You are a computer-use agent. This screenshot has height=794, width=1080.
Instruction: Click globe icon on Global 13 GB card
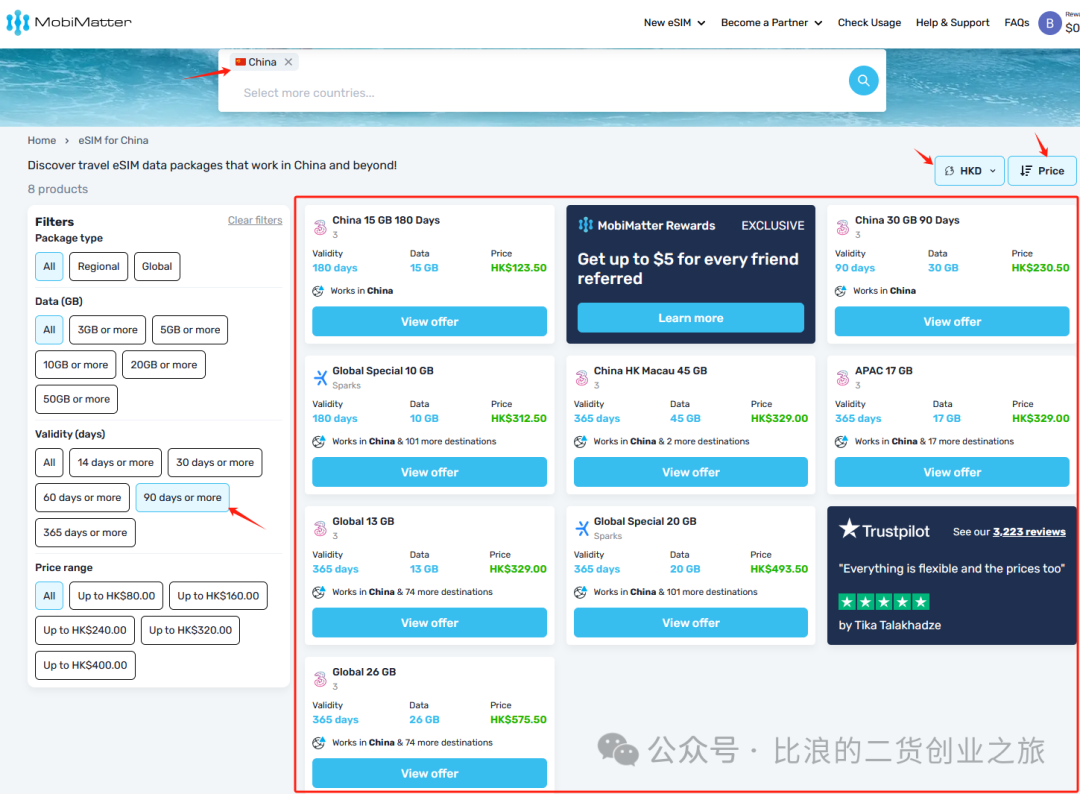point(318,592)
